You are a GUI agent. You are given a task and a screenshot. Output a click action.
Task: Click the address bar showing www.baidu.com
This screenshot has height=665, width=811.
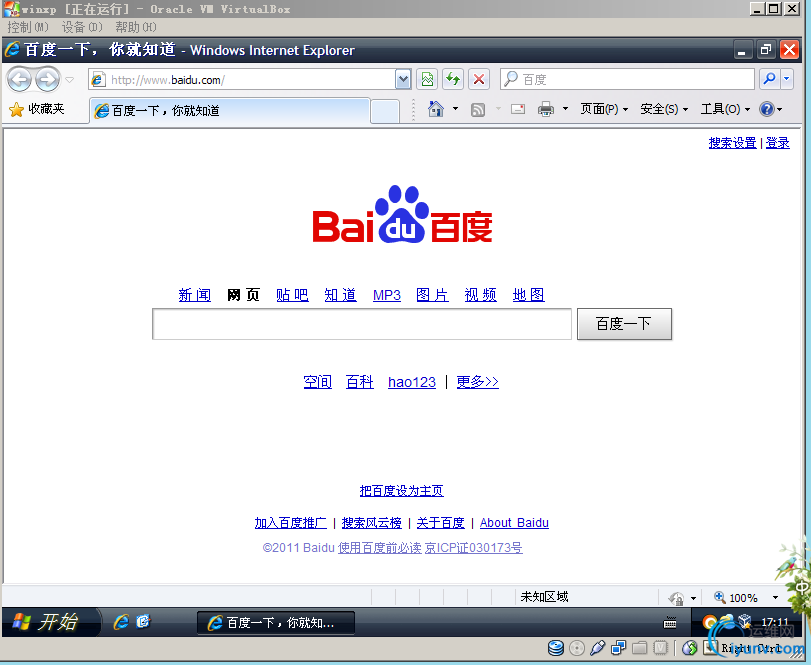pos(242,80)
